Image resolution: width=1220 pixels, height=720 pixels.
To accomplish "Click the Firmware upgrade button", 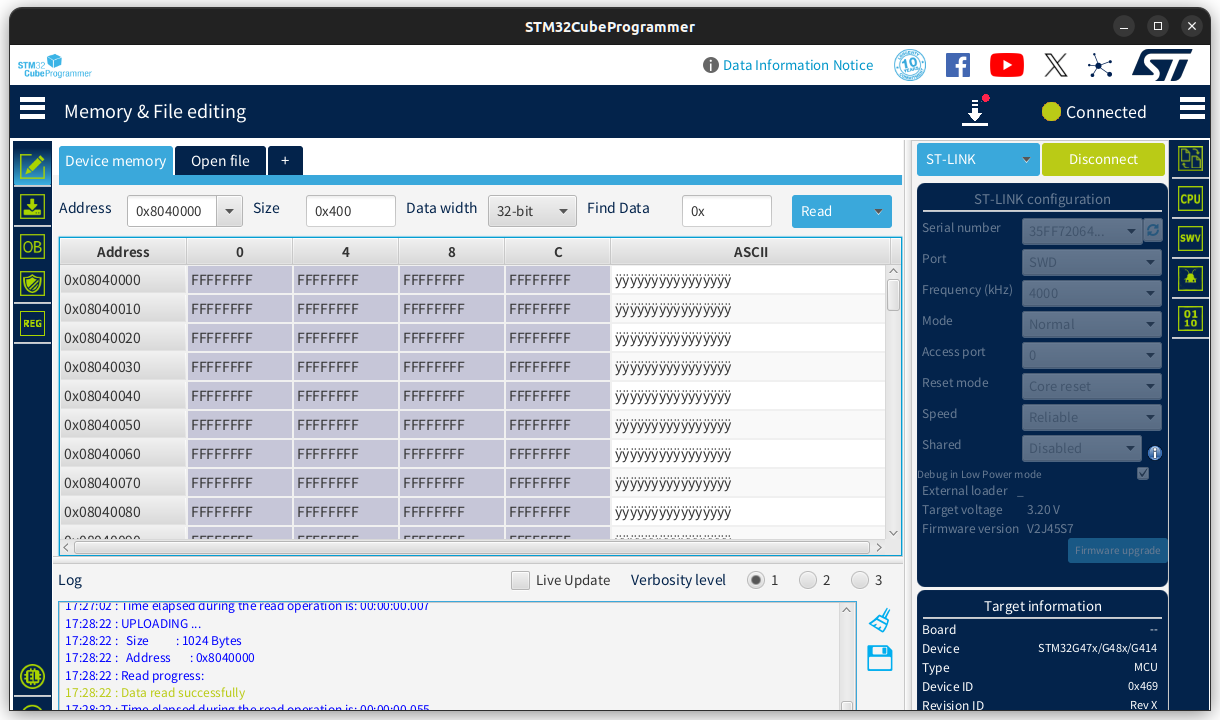I will 1117,550.
